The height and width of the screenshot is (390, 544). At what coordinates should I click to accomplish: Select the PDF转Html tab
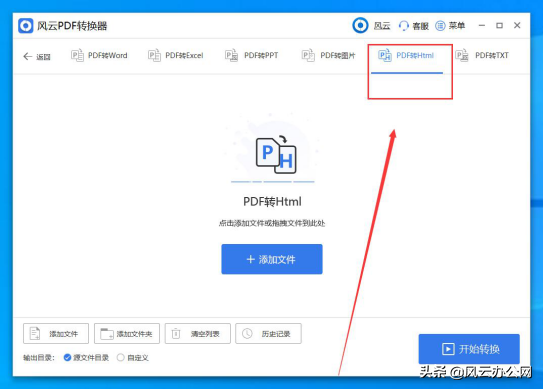tap(406, 56)
